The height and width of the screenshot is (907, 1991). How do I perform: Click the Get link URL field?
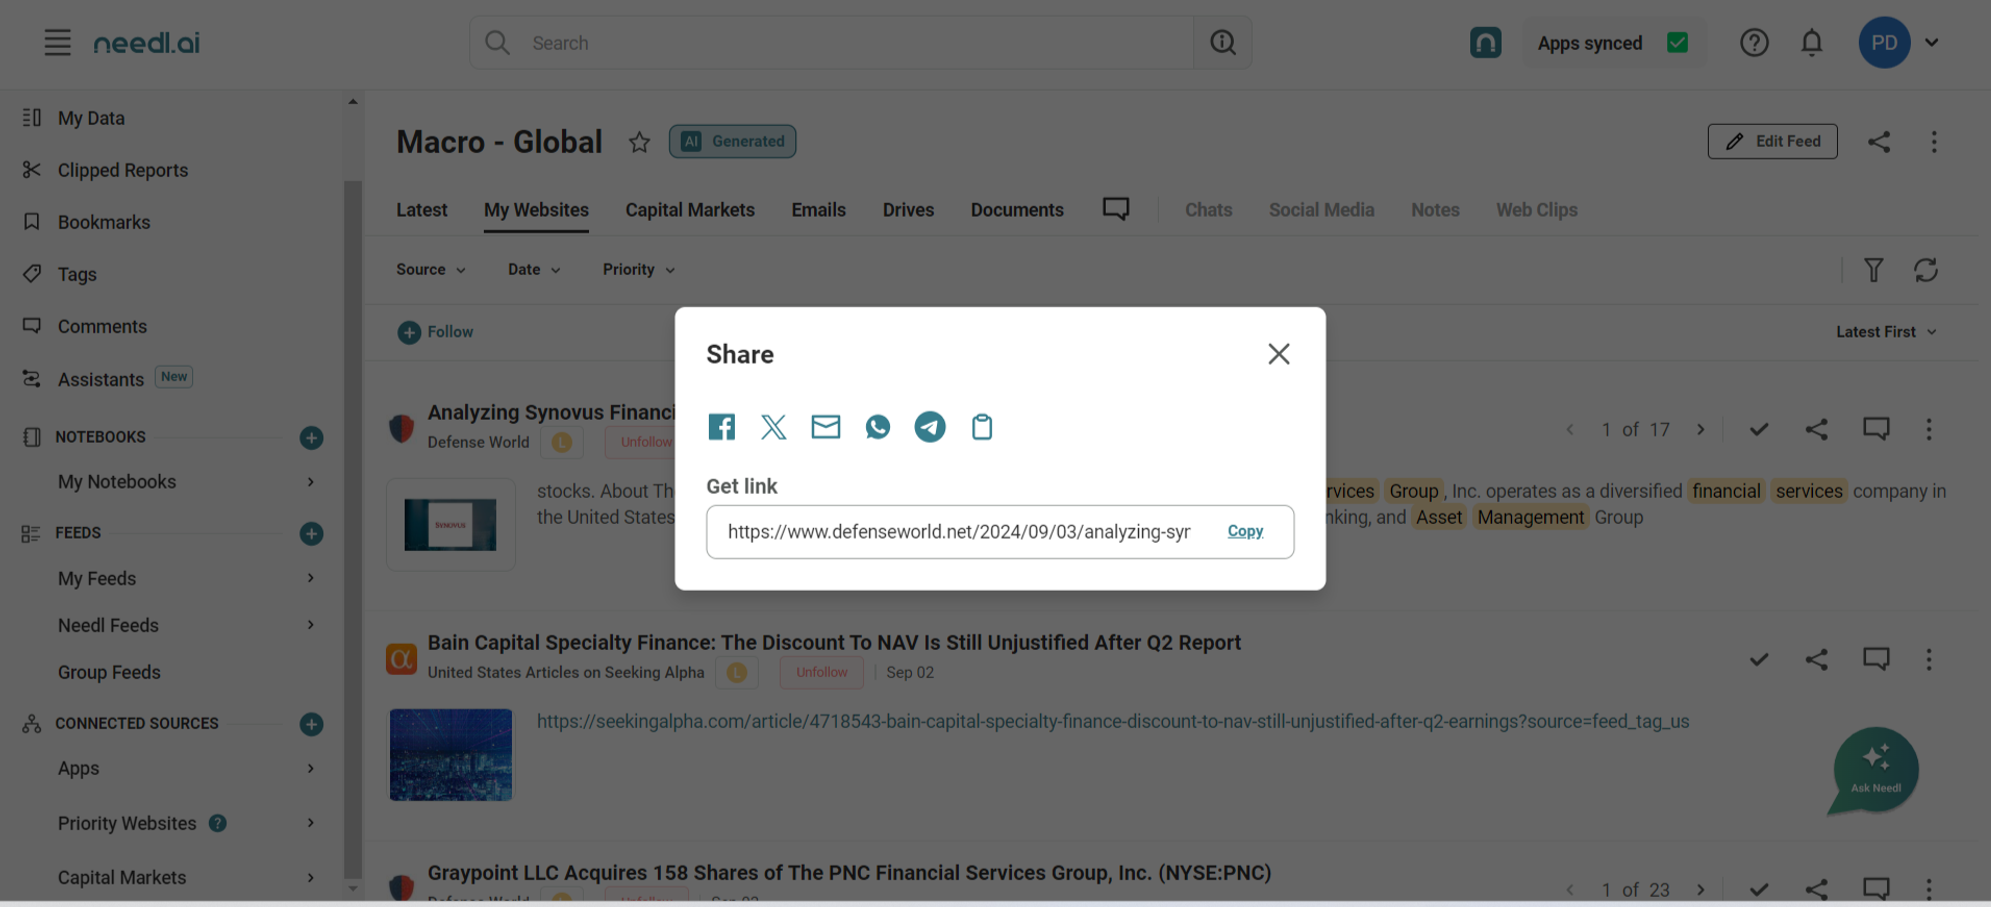(1000, 532)
